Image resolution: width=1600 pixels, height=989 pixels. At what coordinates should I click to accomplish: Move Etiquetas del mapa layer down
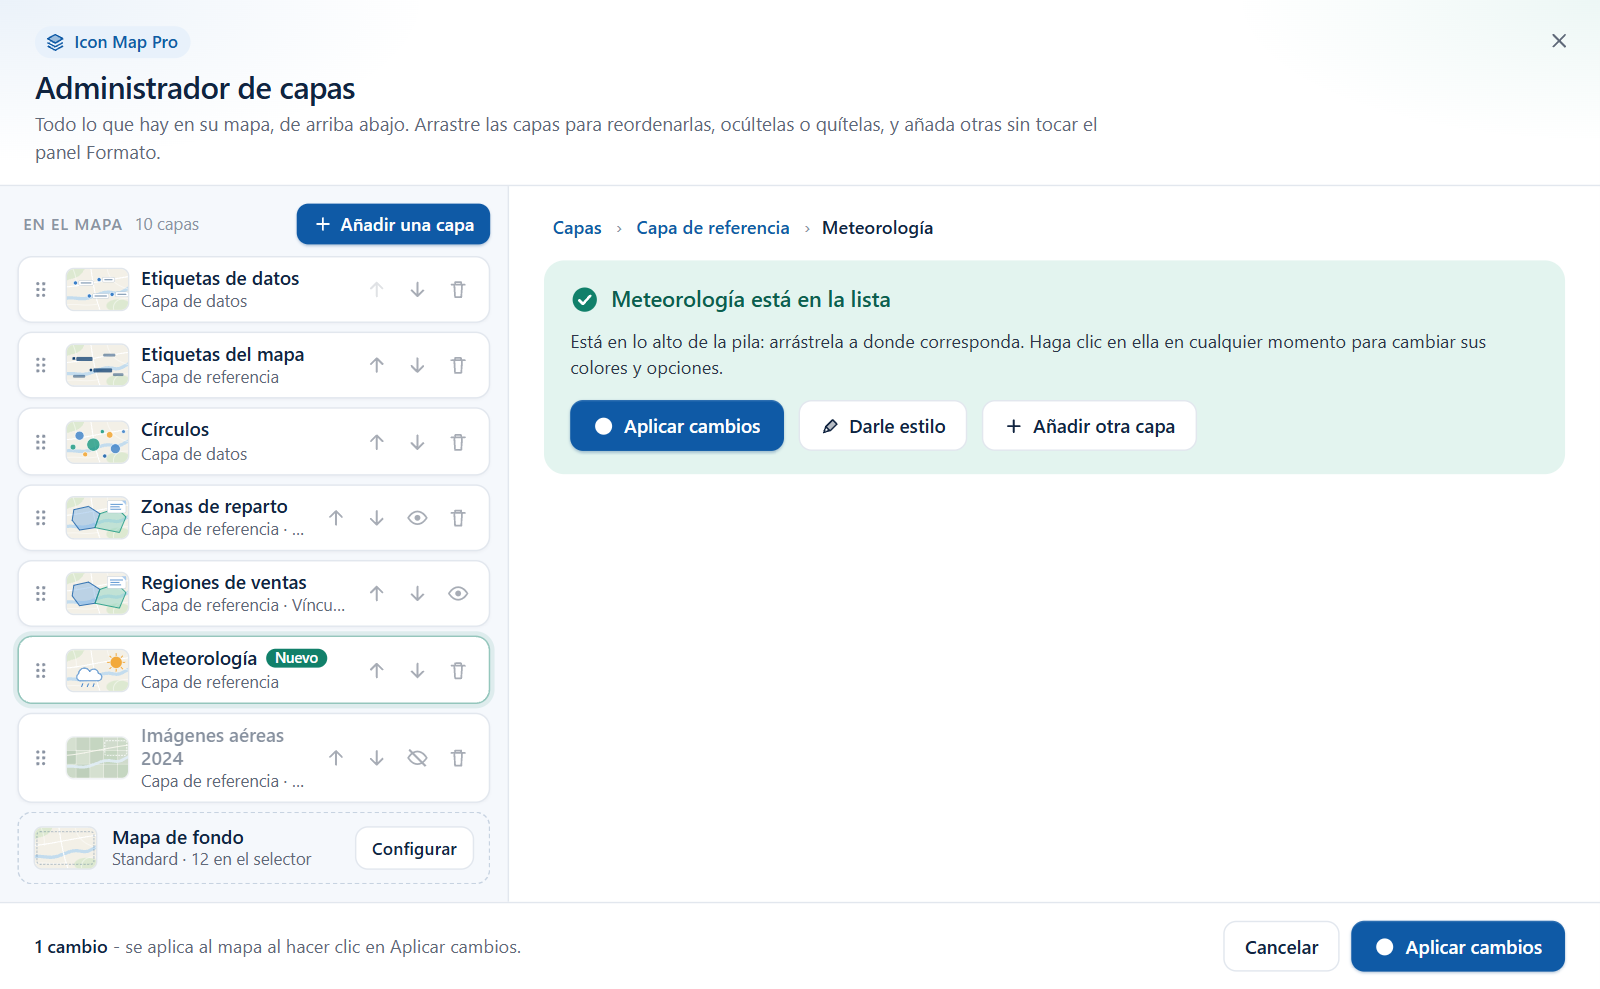pyautogui.click(x=417, y=366)
